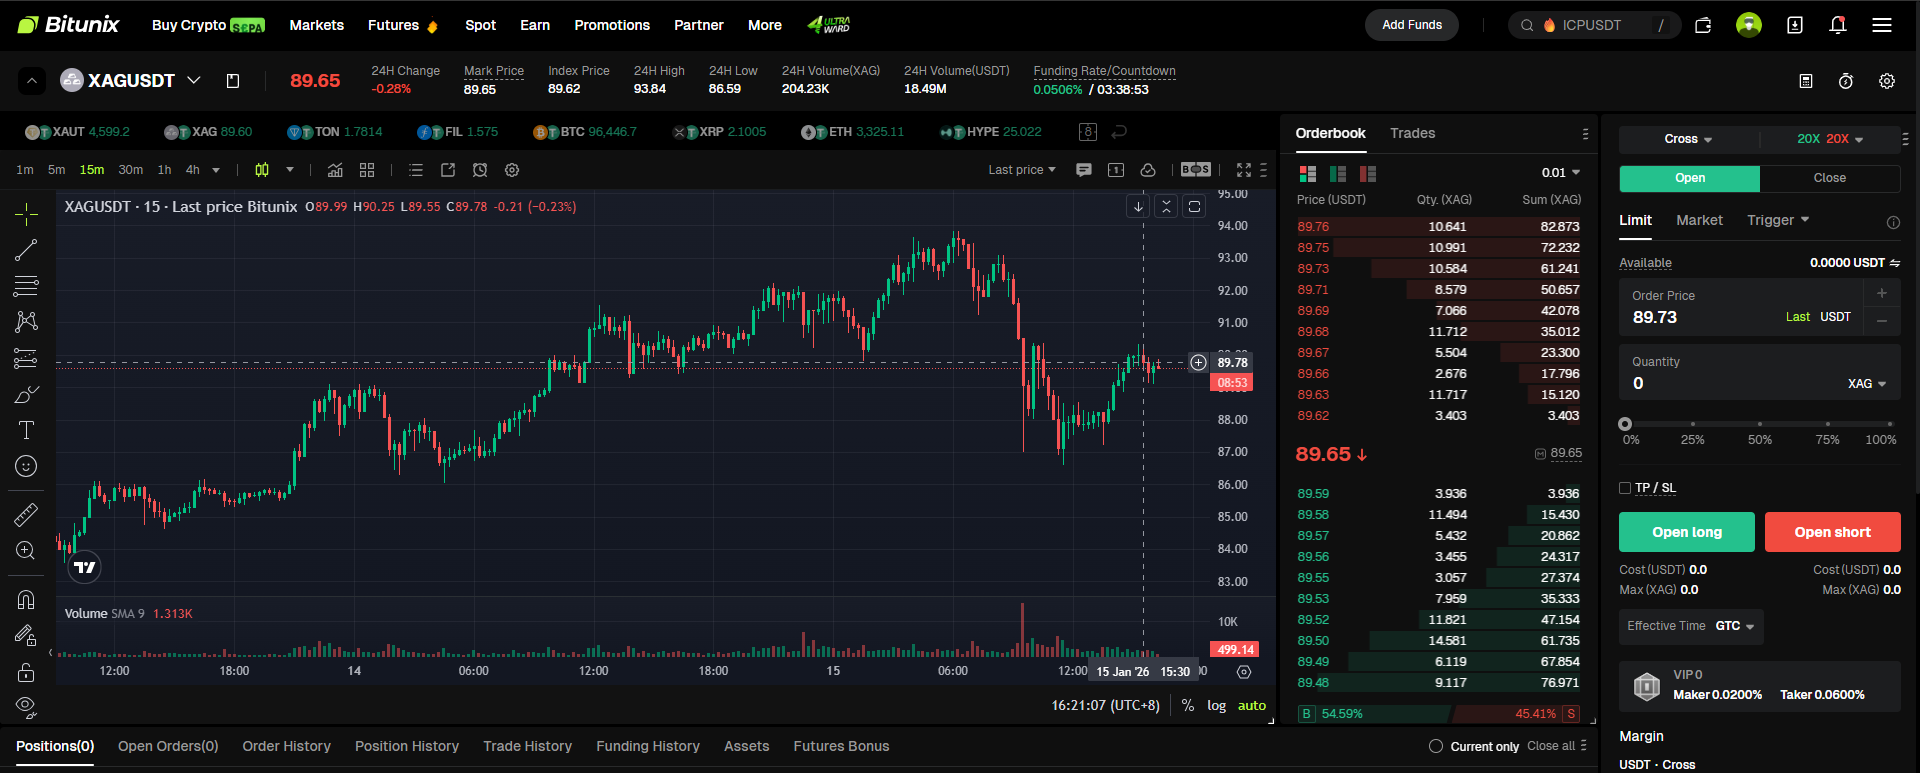
Task: Select the trend line drawing tool
Action: pos(26,250)
